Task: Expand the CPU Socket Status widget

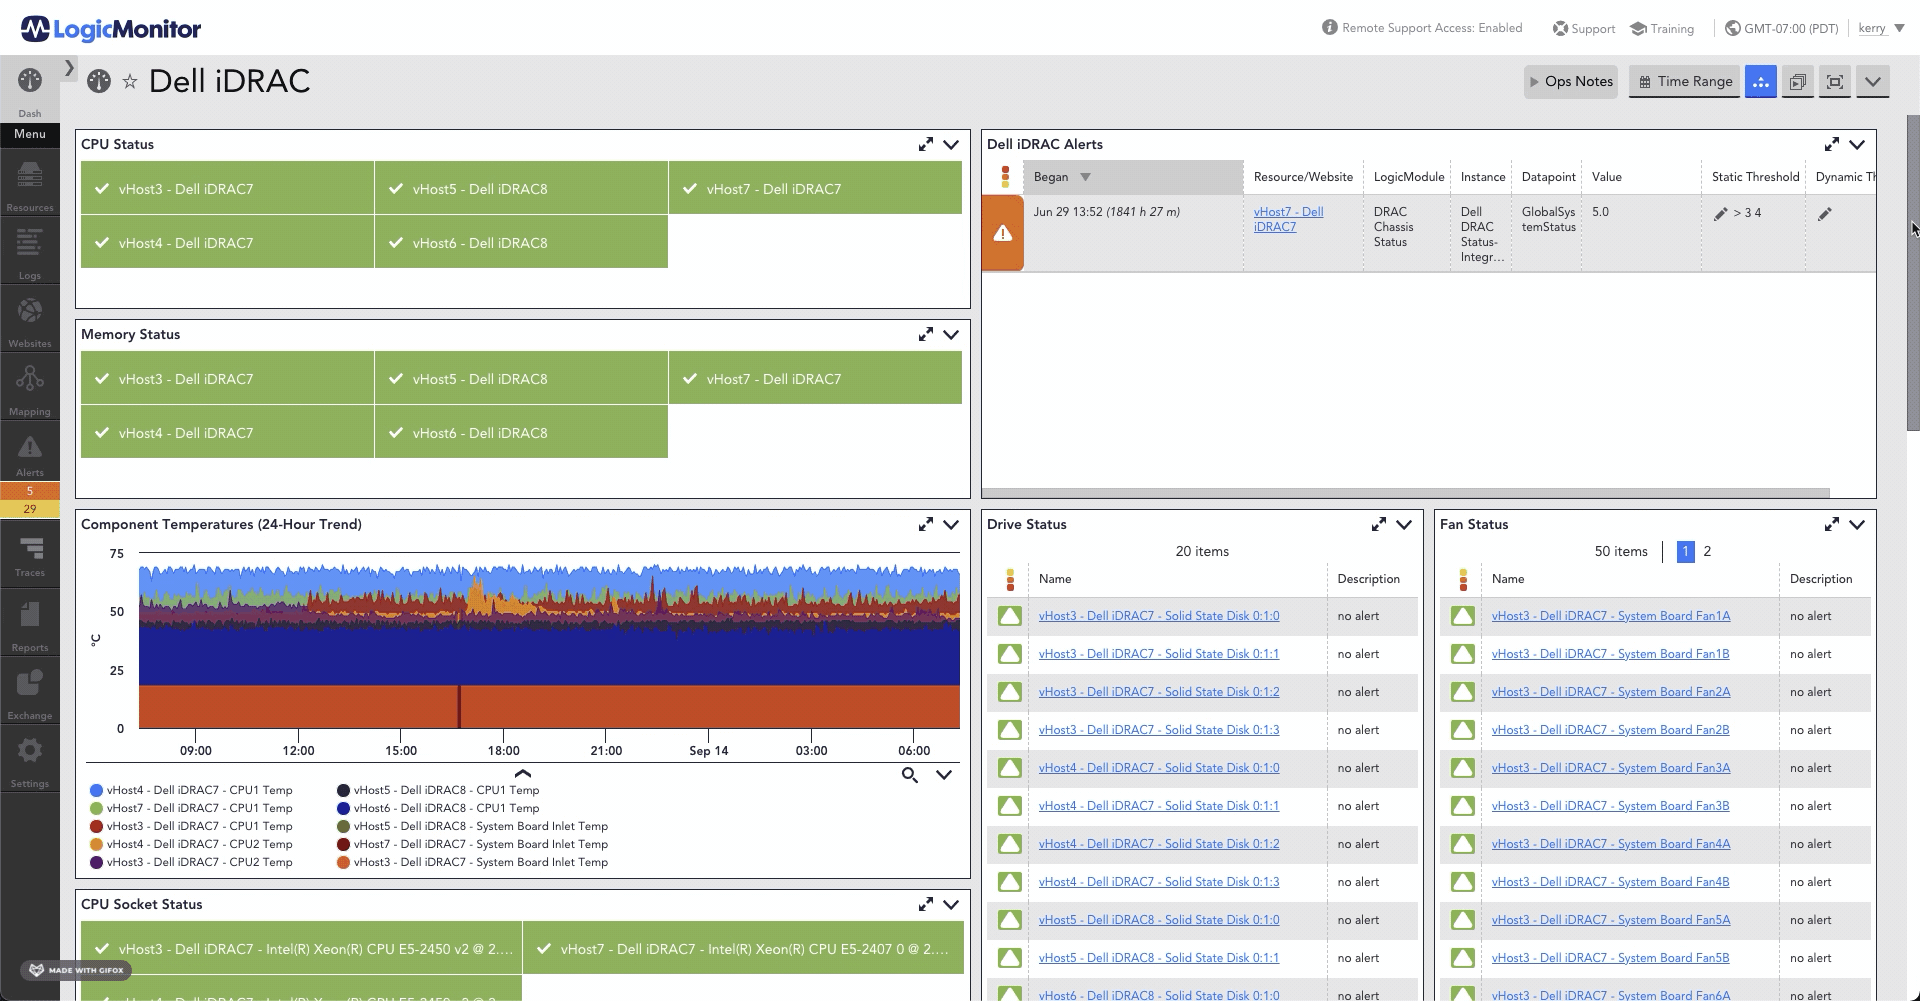Action: pos(926,905)
